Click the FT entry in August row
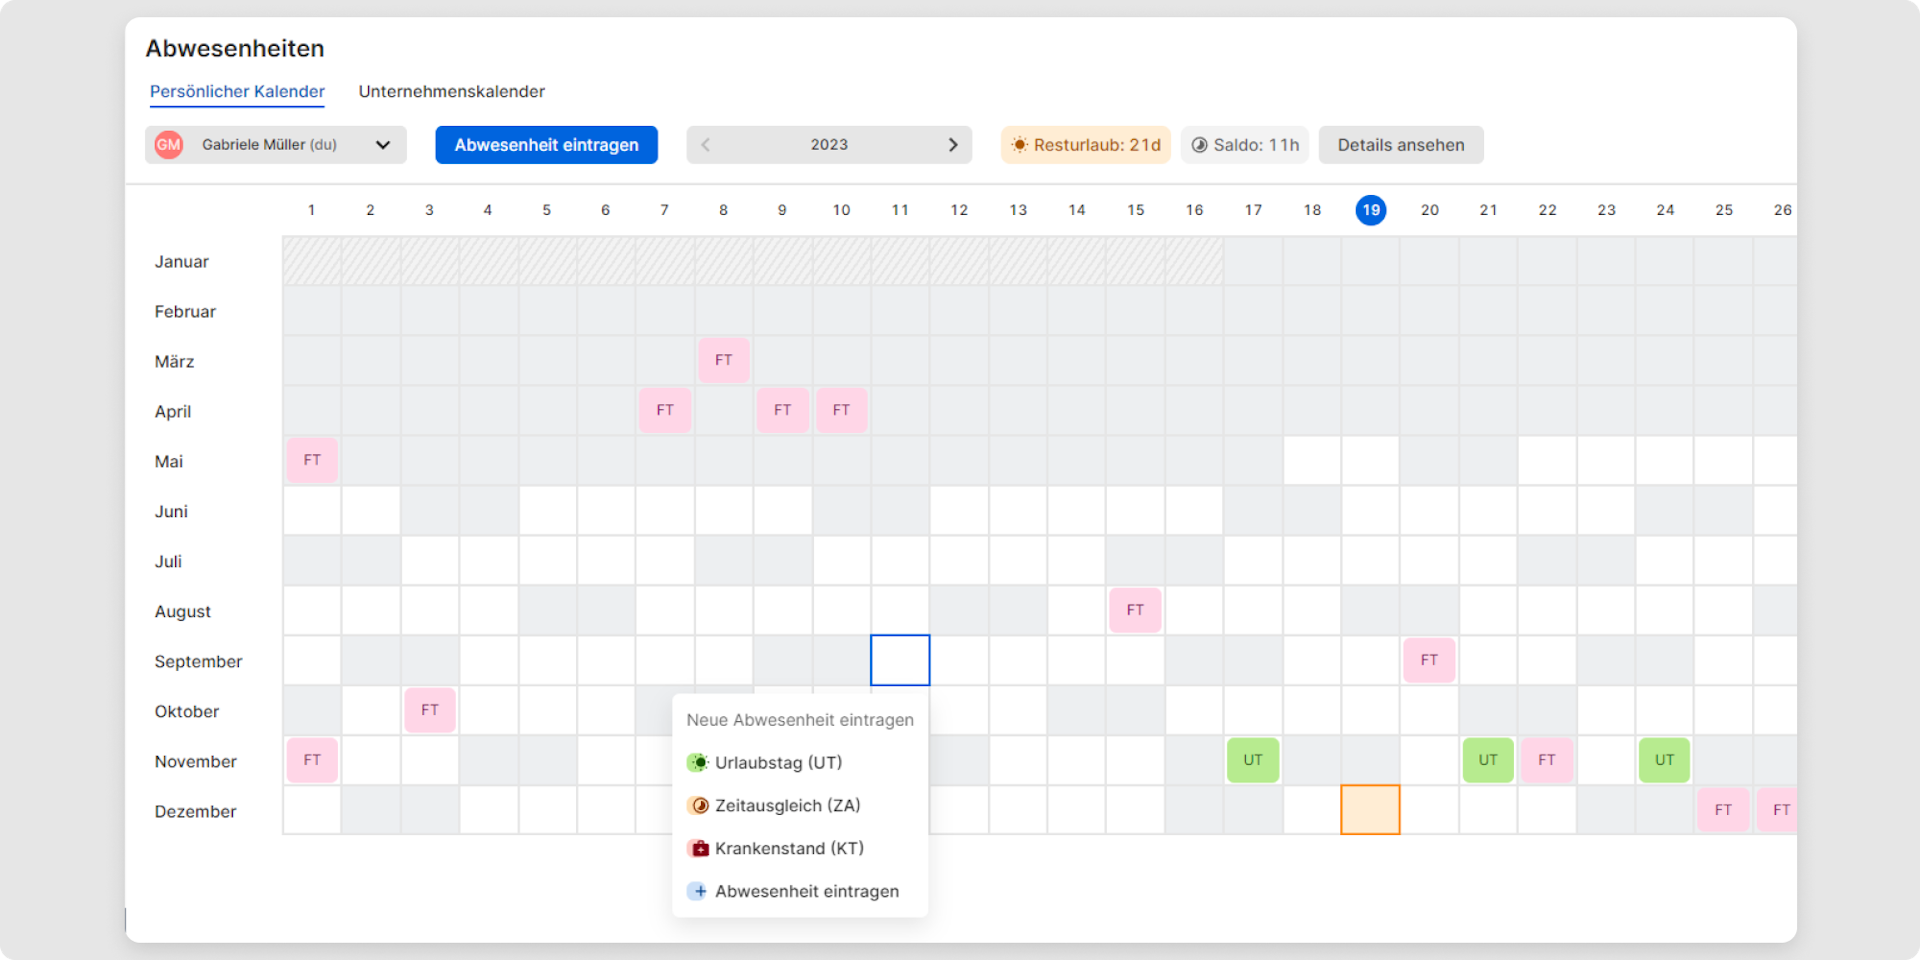 [1135, 610]
